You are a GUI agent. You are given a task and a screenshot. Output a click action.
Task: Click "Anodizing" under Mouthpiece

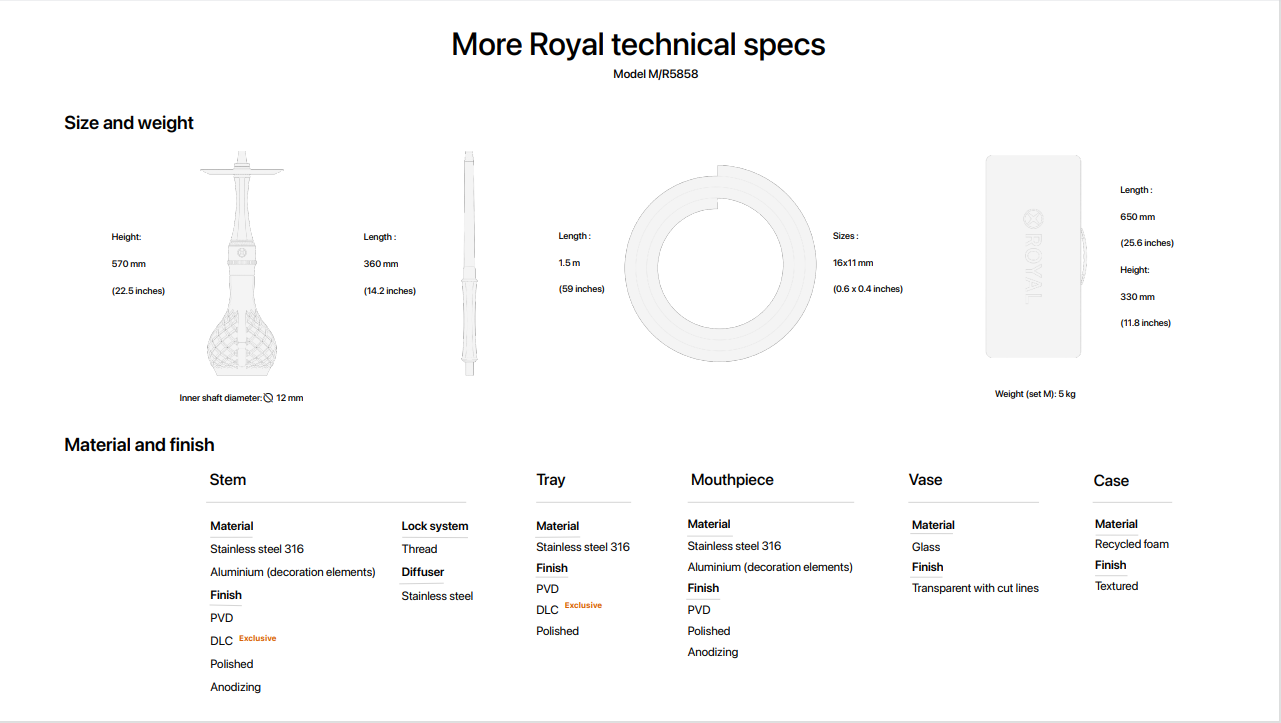tap(713, 652)
